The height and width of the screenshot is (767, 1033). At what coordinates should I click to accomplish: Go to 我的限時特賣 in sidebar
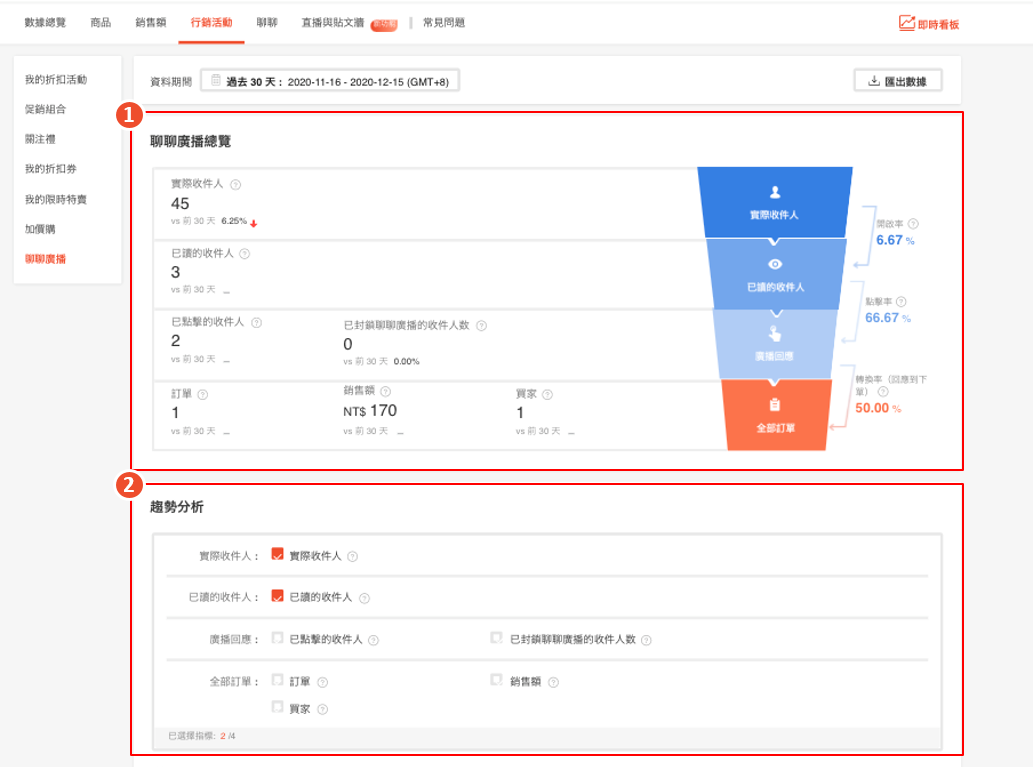tap(55, 199)
